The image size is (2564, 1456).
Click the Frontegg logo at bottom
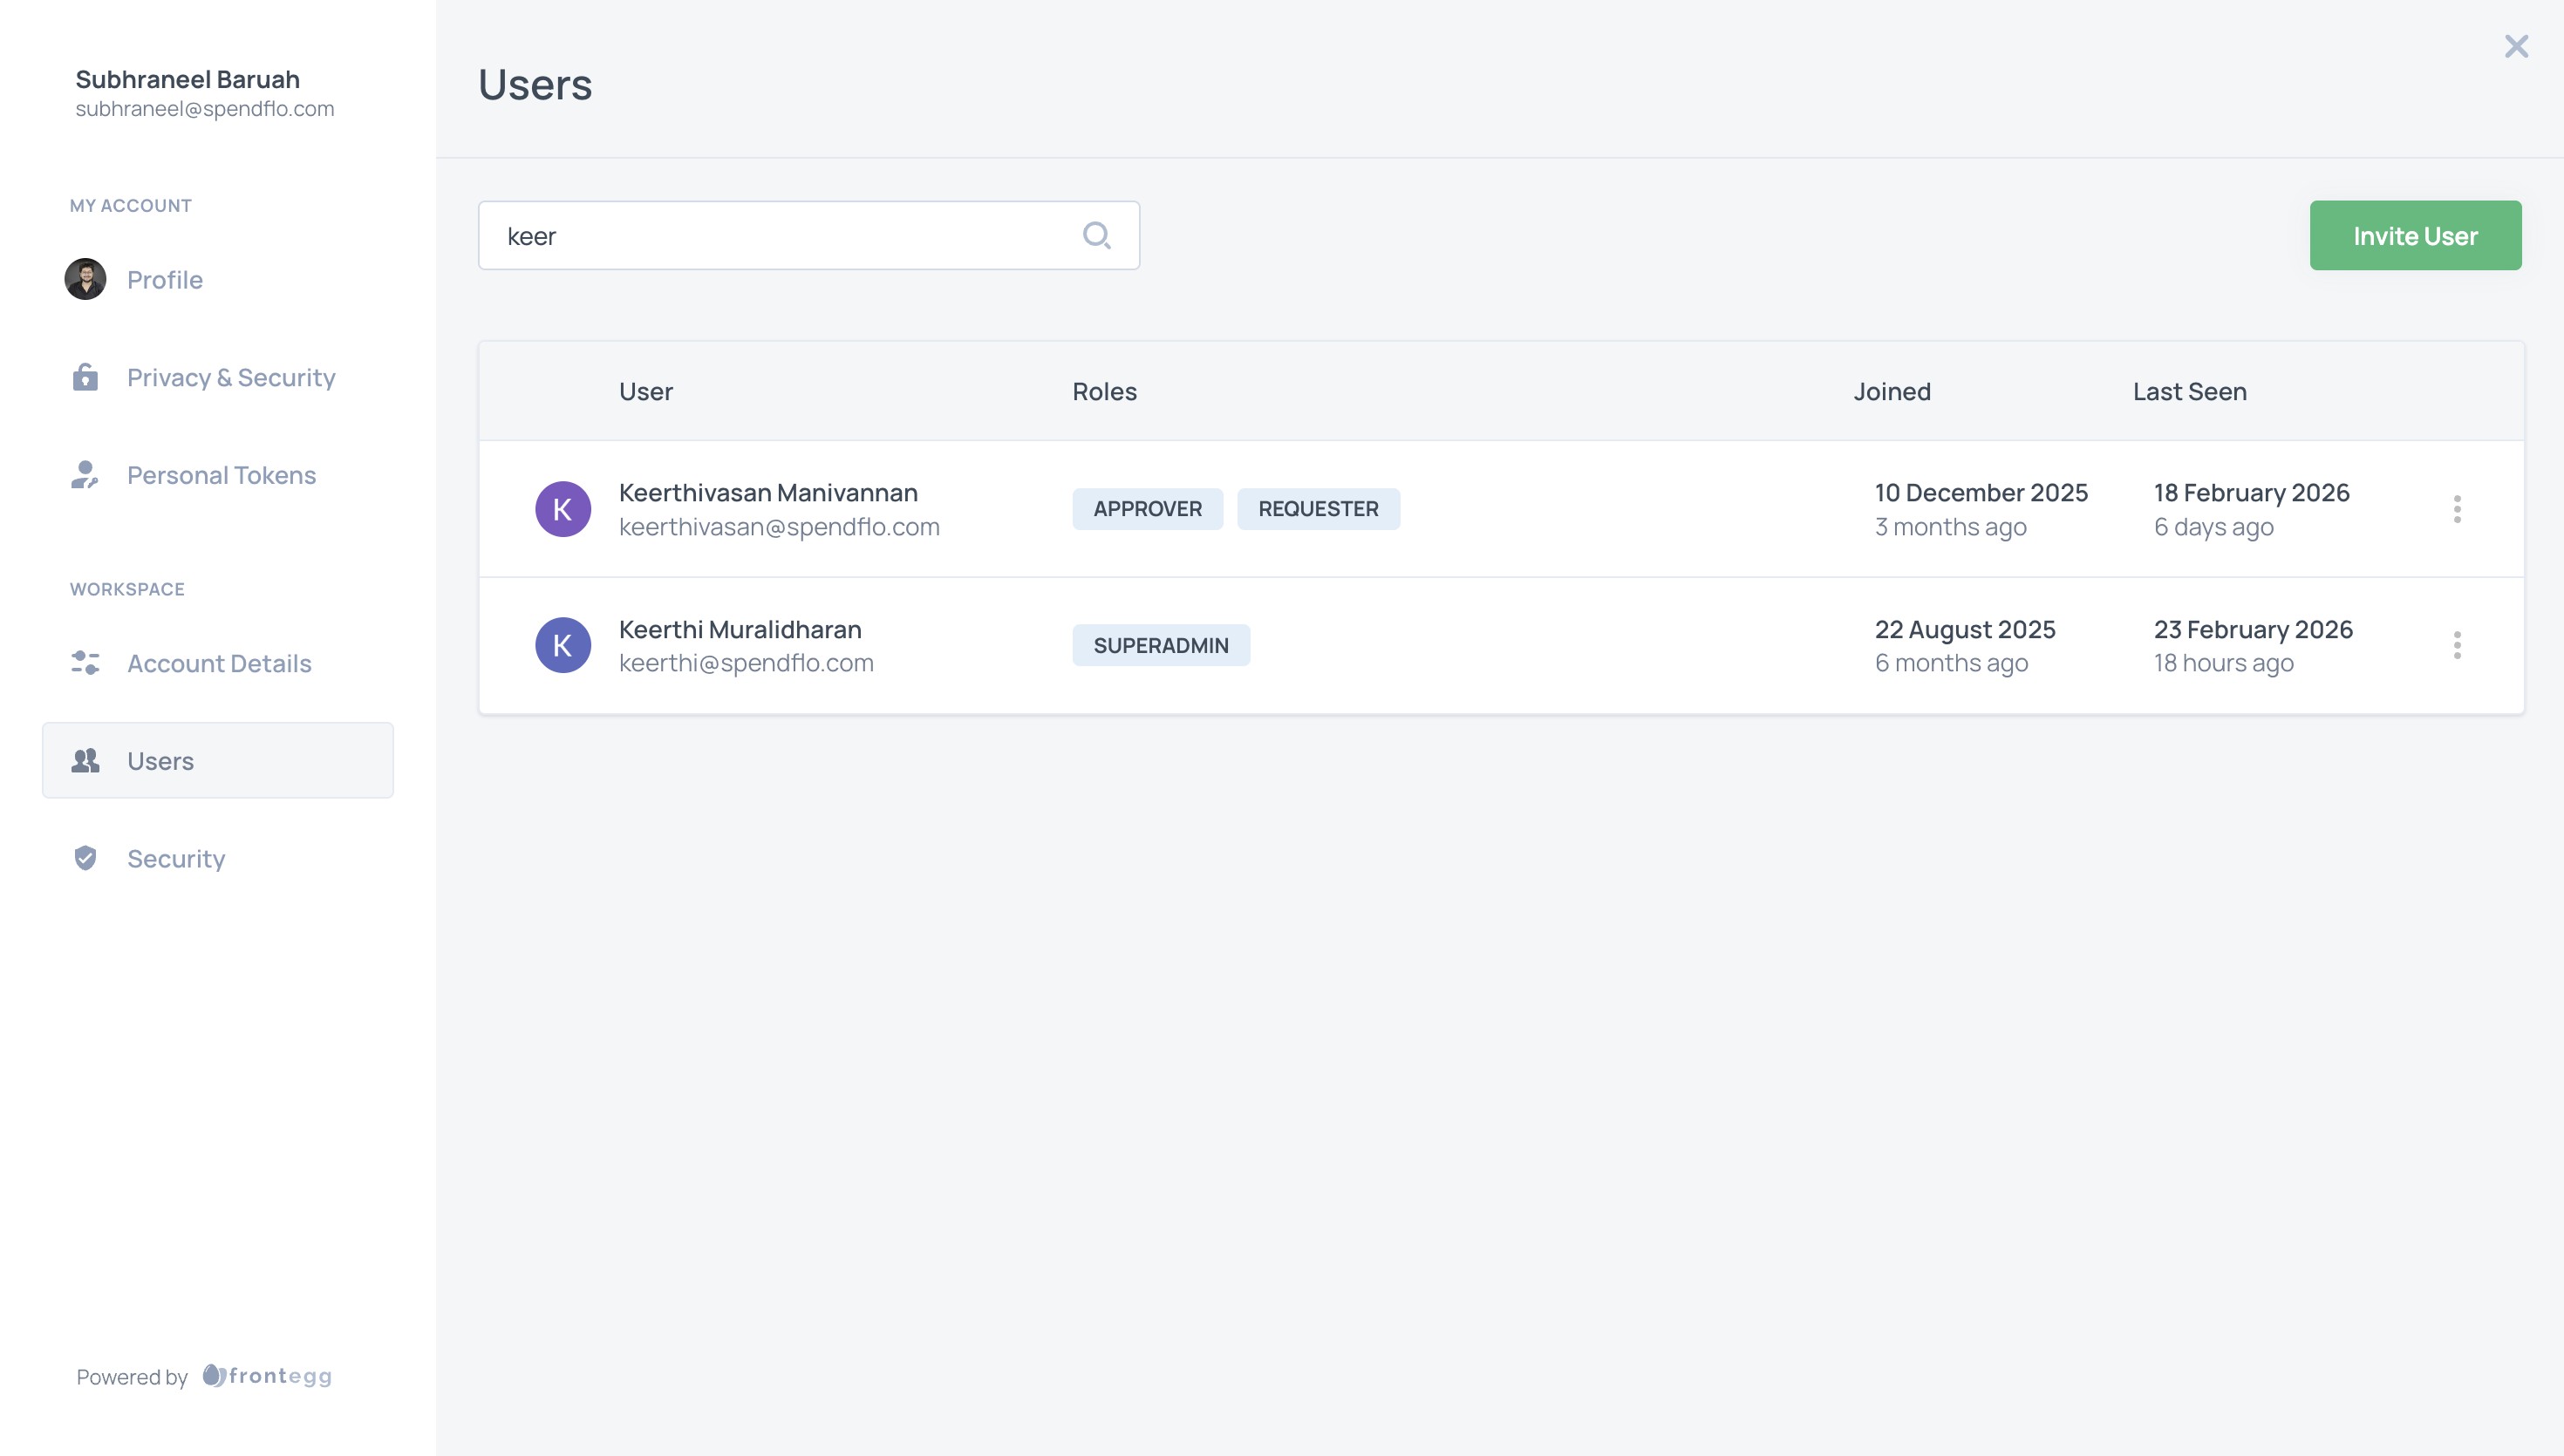266,1376
